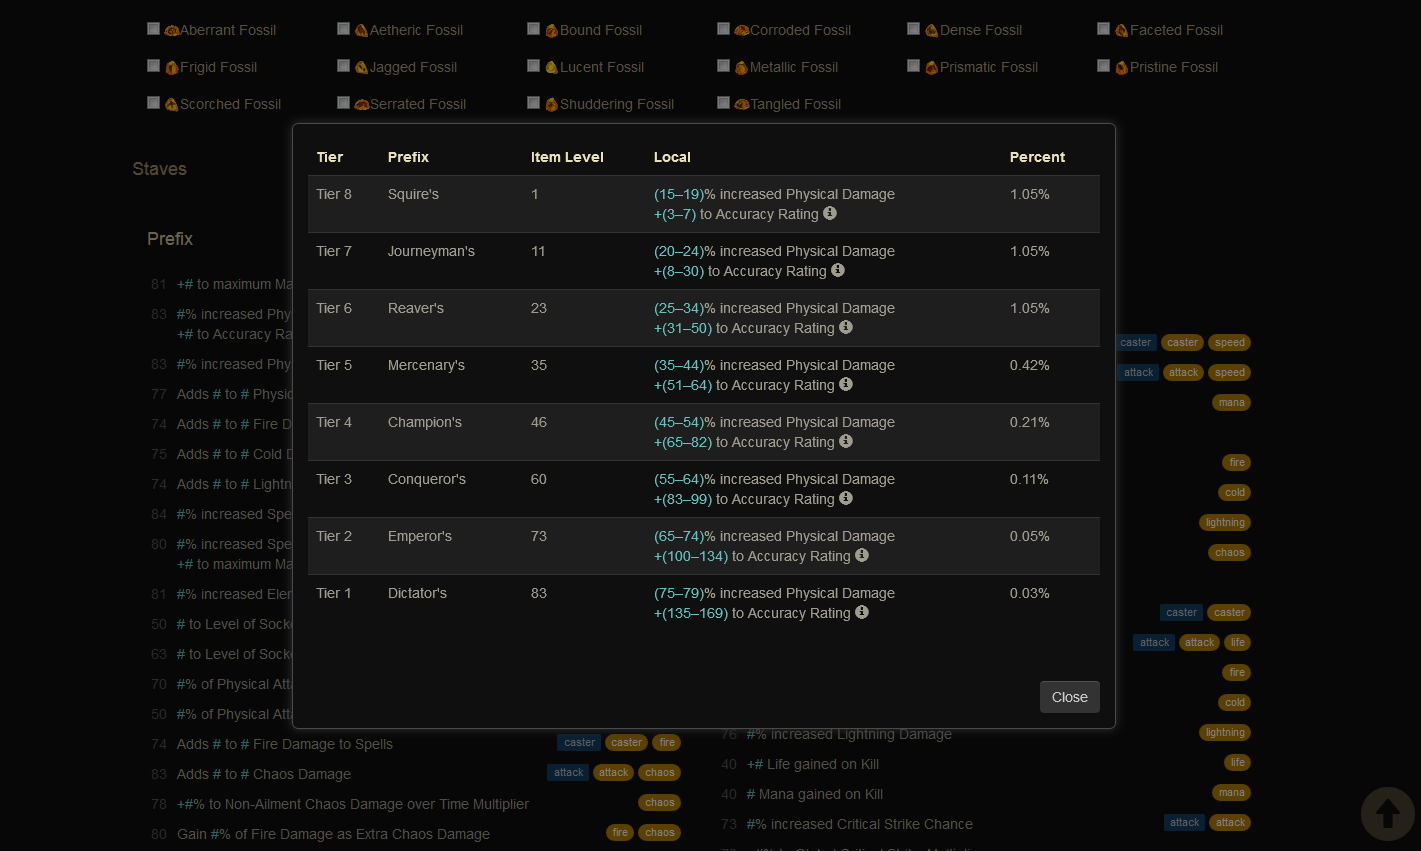Click the Aberrant Fossil icon
Image resolution: width=1421 pixels, height=851 pixels.
tap(171, 31)
